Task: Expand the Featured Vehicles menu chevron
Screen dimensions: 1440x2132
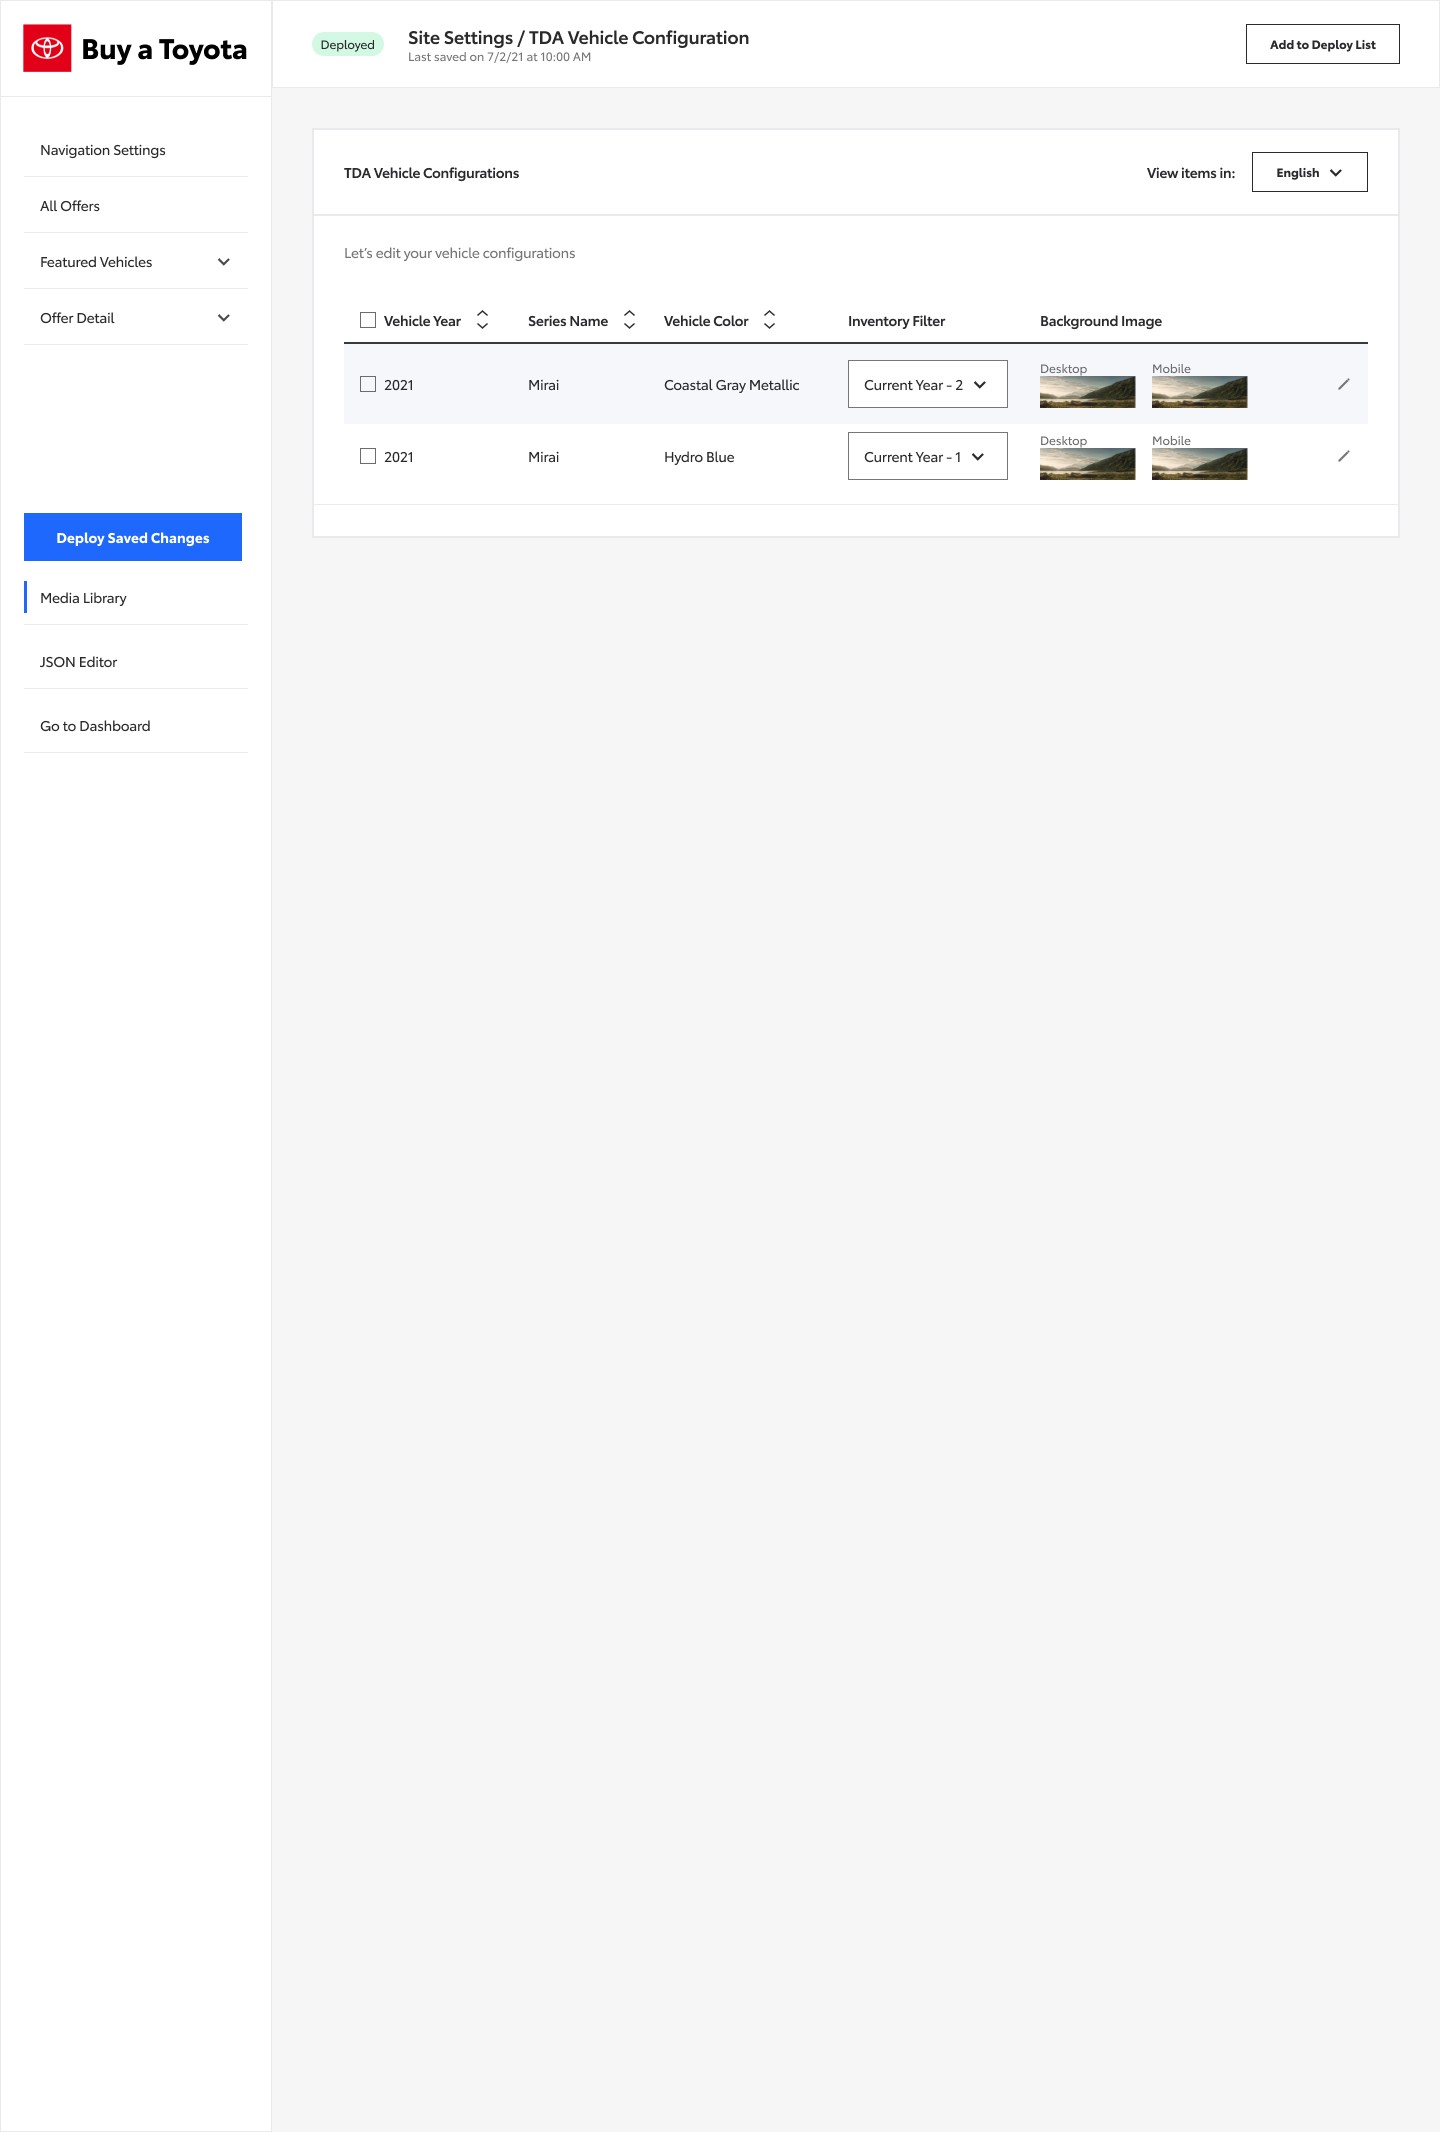Action: [x=224, y=262]
